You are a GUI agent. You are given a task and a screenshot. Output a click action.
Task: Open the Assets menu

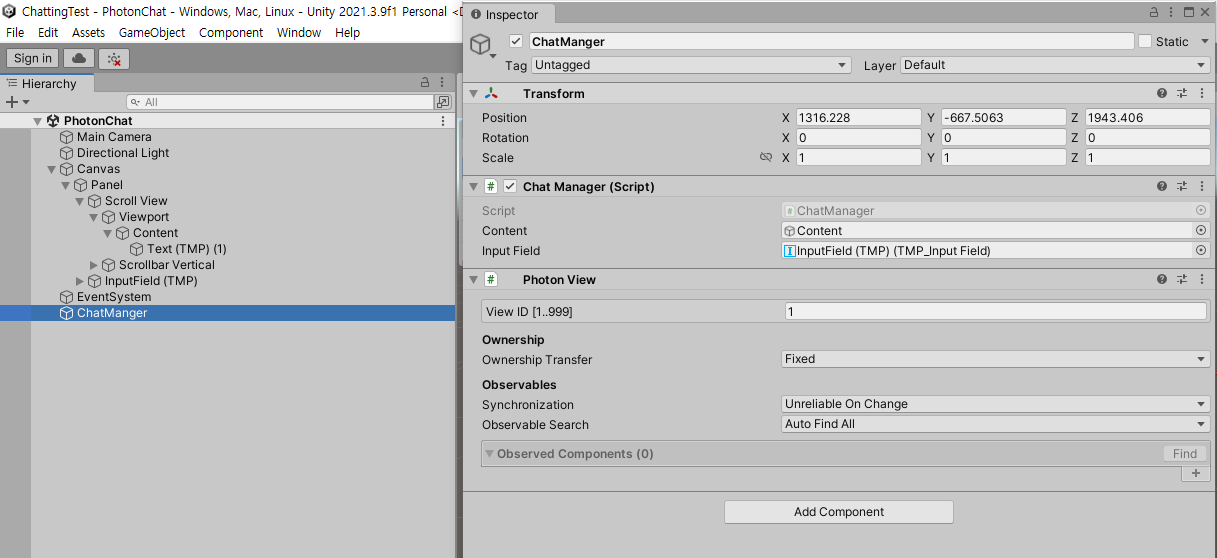coord(88,33)
